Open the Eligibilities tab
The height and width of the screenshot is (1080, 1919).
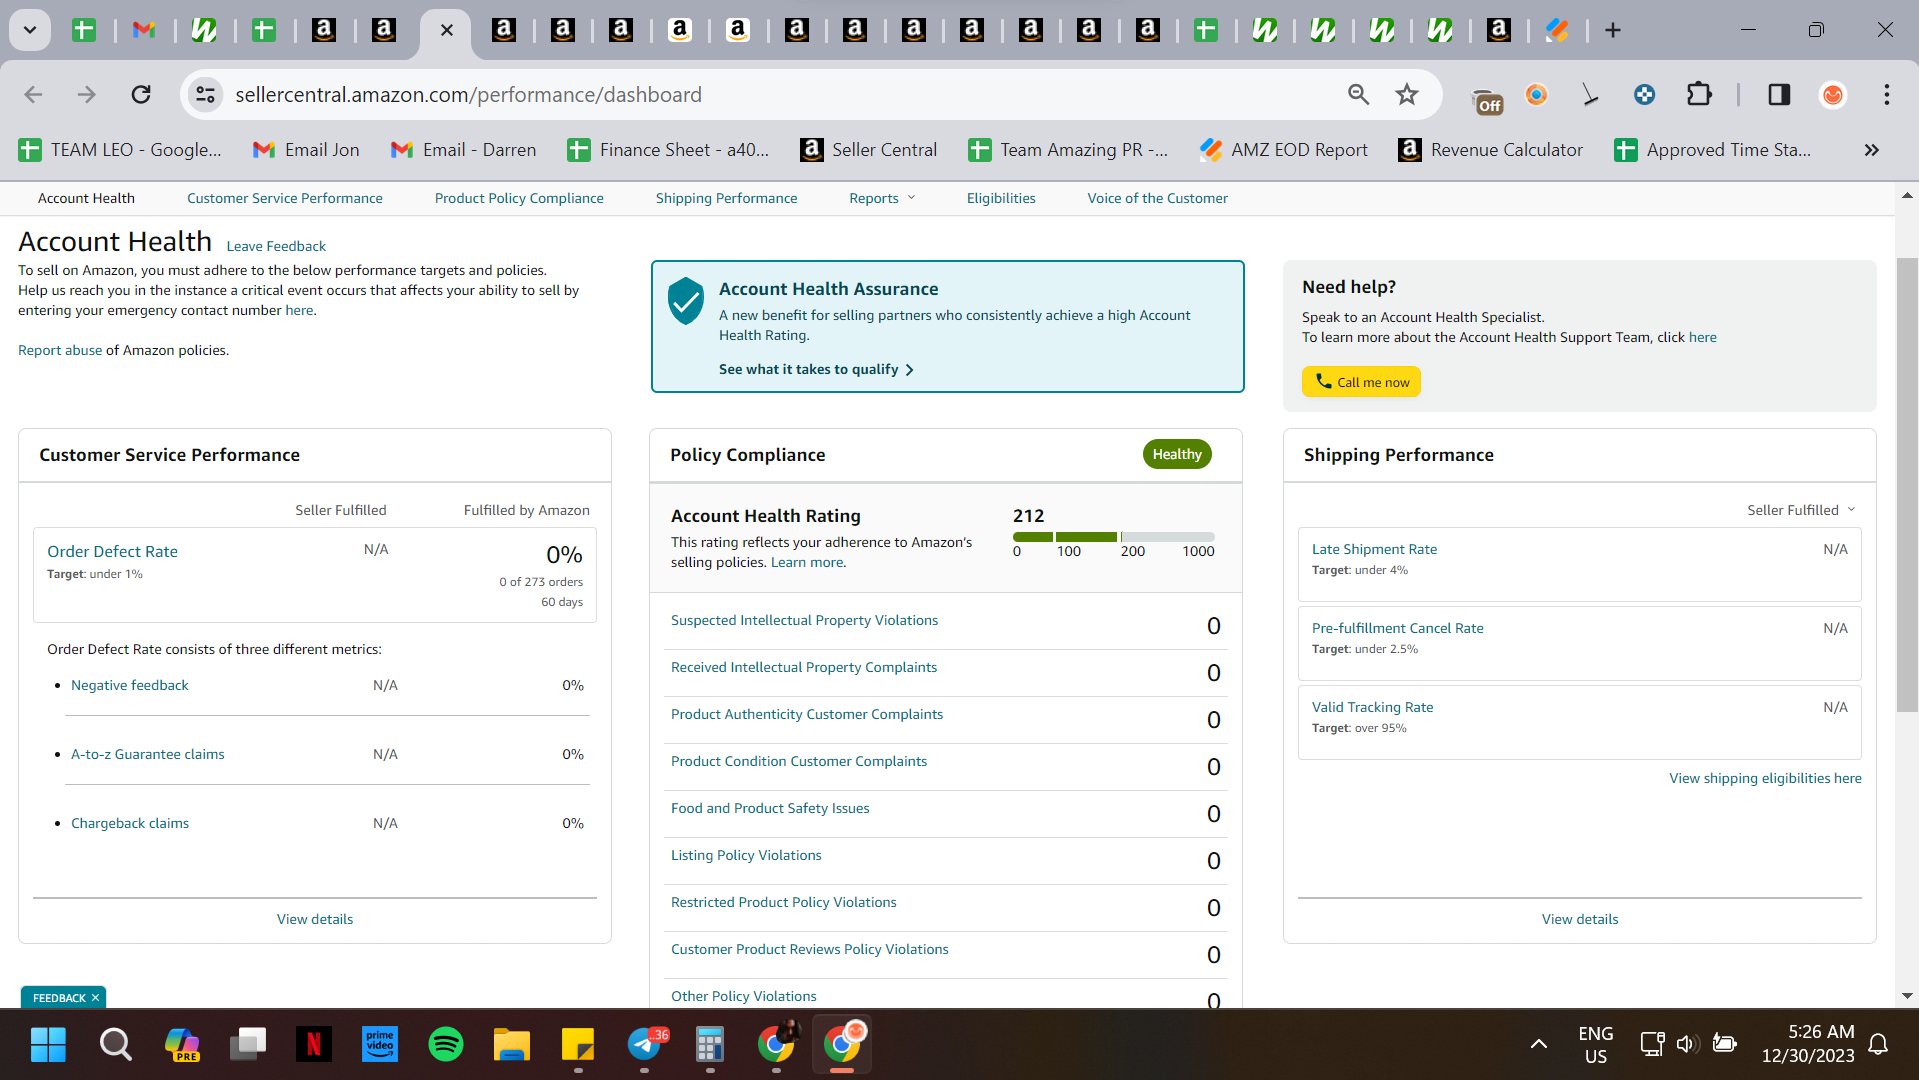click(1001, 198)
